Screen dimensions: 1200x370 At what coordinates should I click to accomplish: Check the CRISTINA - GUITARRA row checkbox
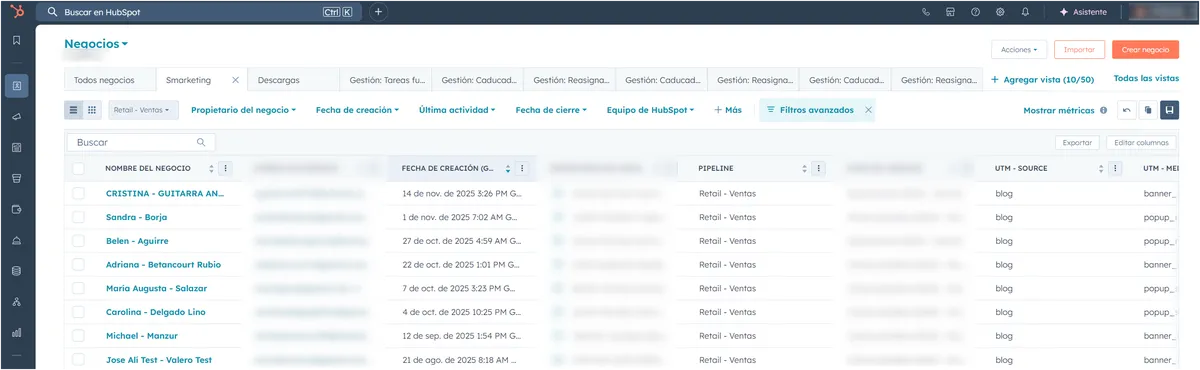point(79,193)
